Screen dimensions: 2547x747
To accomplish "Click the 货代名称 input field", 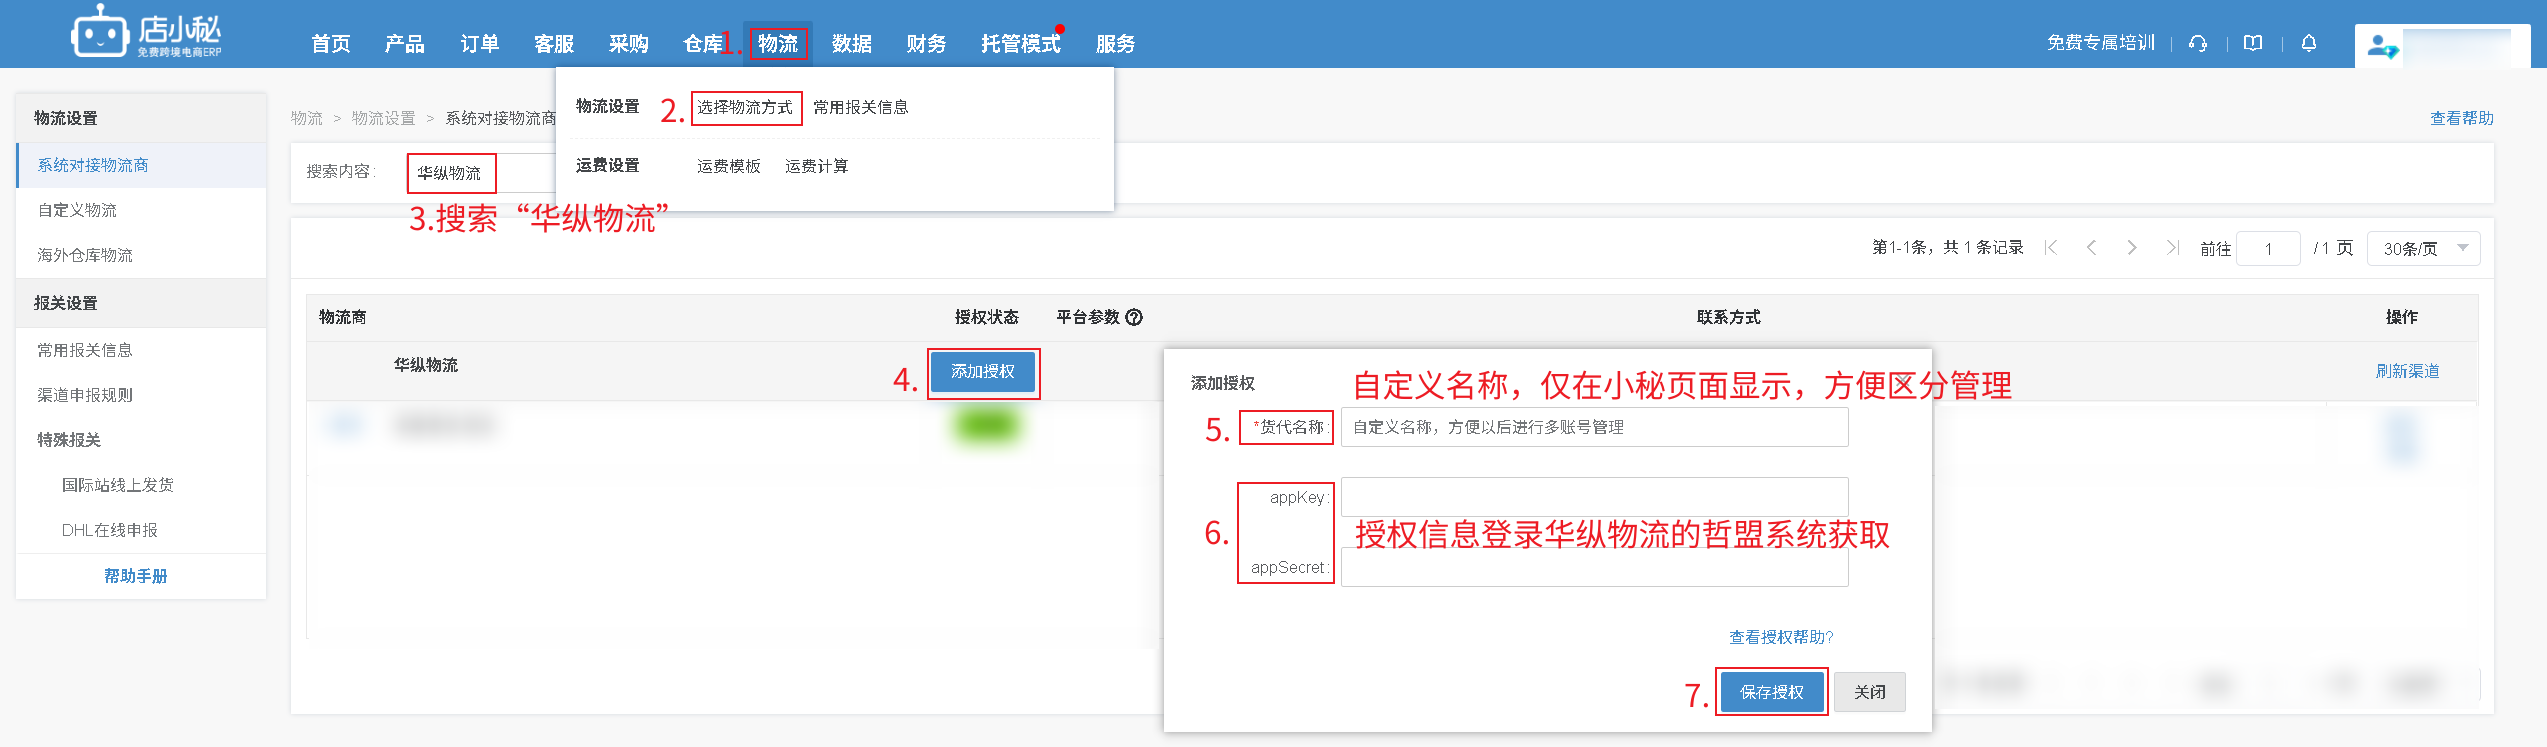I will pos(1593,428).
